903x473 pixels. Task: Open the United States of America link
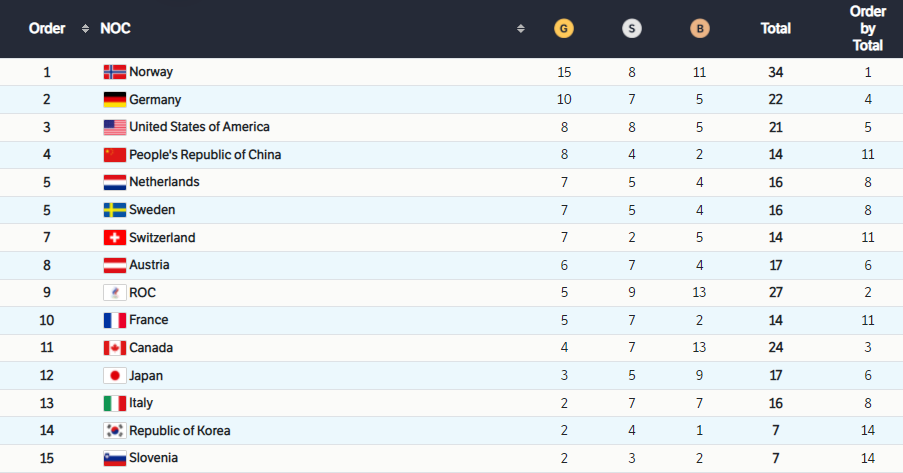(199, 127)
